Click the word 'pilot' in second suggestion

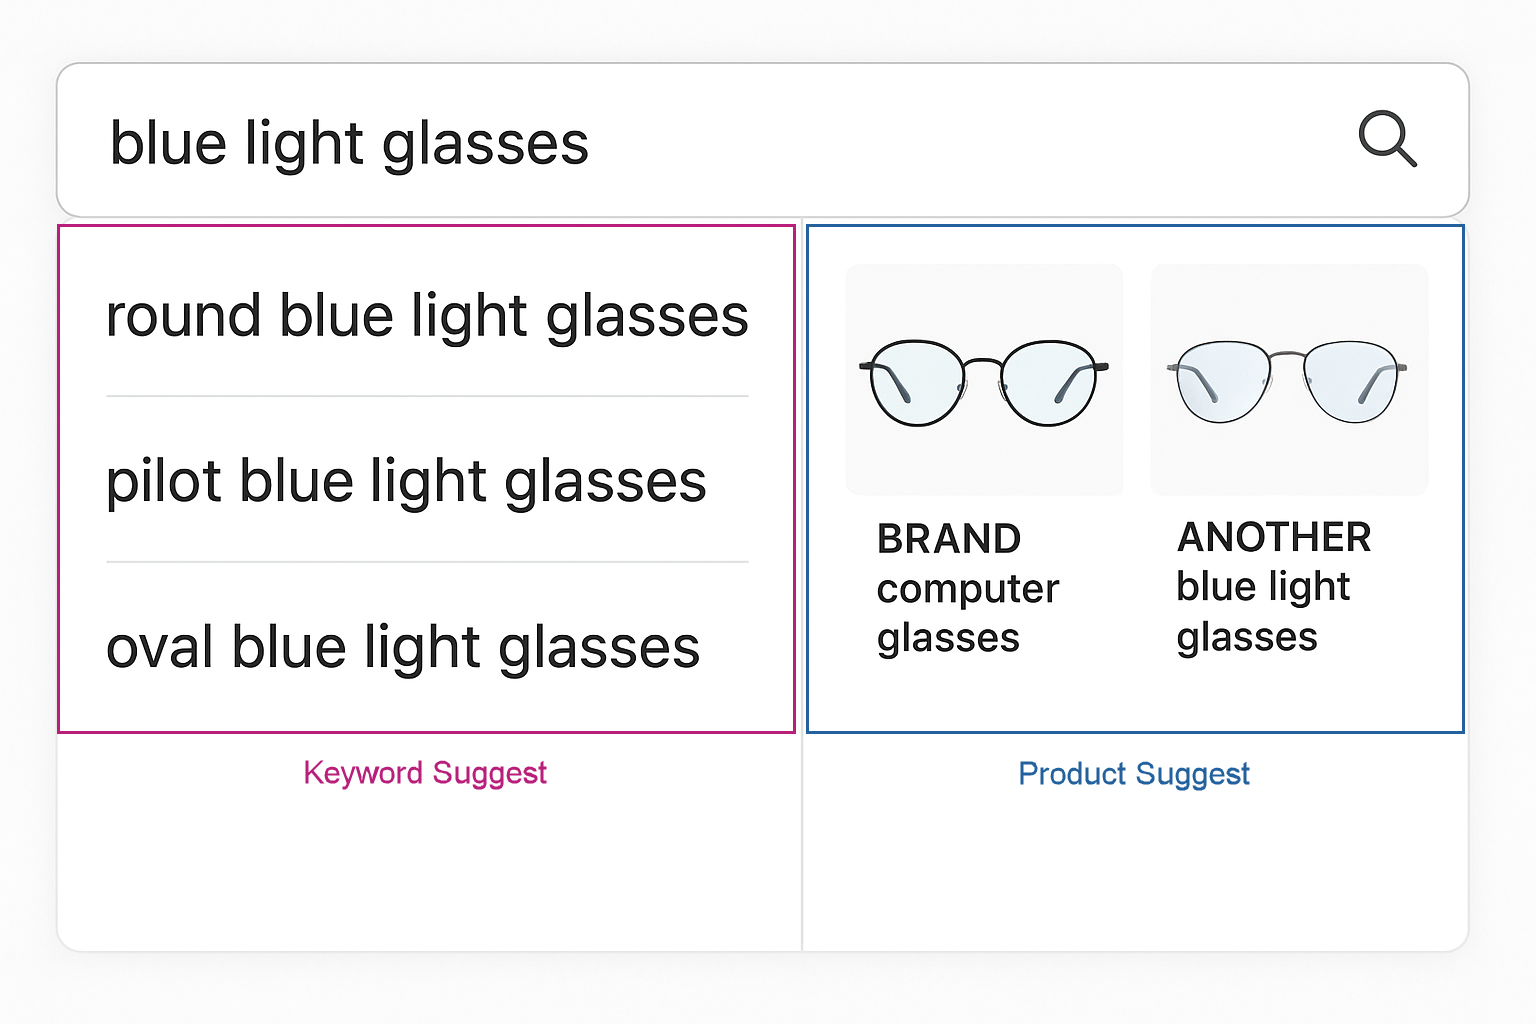164,482
